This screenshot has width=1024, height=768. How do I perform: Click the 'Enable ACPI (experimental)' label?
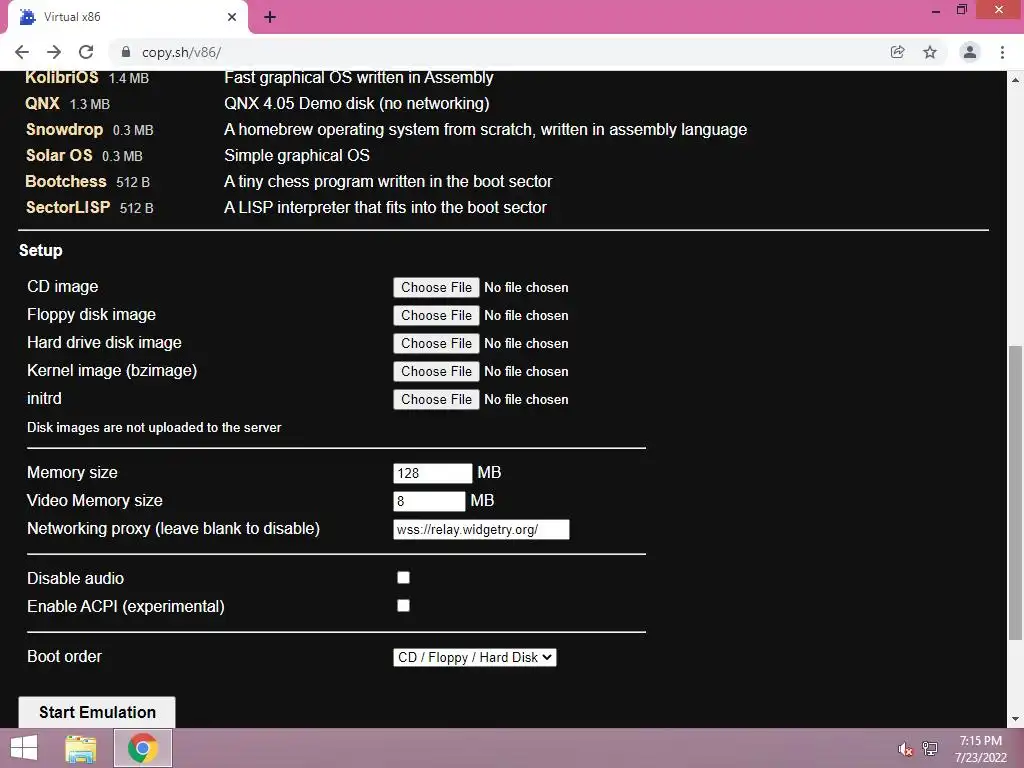[125, 606]
